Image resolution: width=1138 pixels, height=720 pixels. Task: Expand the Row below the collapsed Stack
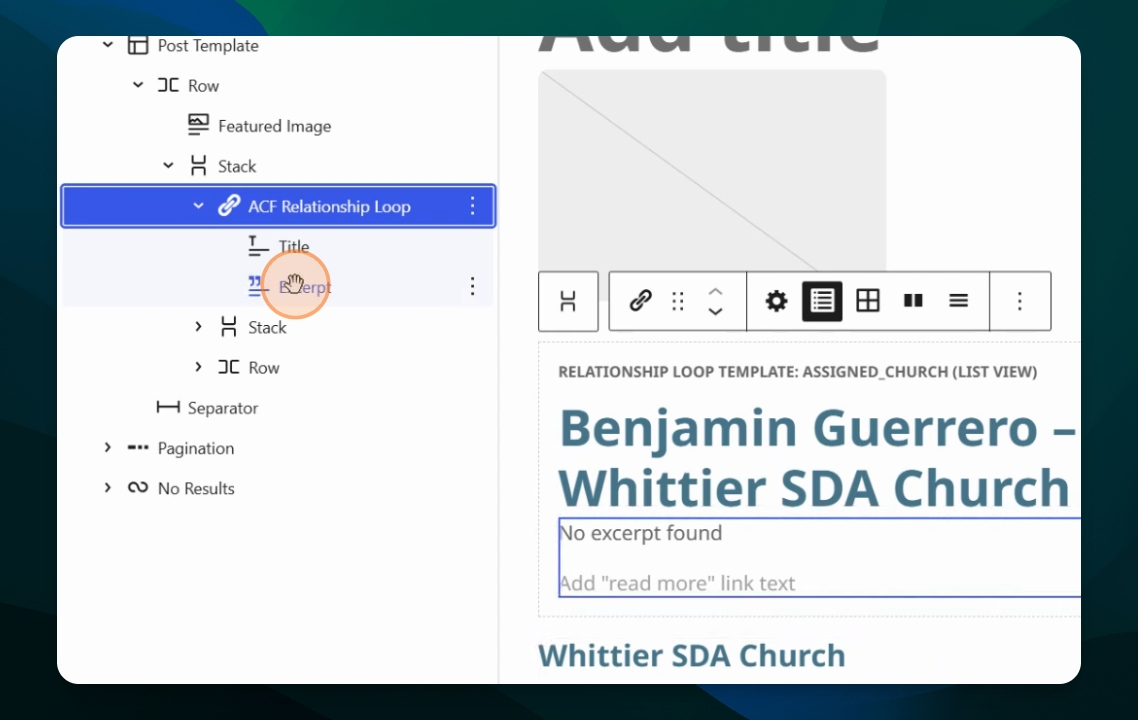point(198,367)
